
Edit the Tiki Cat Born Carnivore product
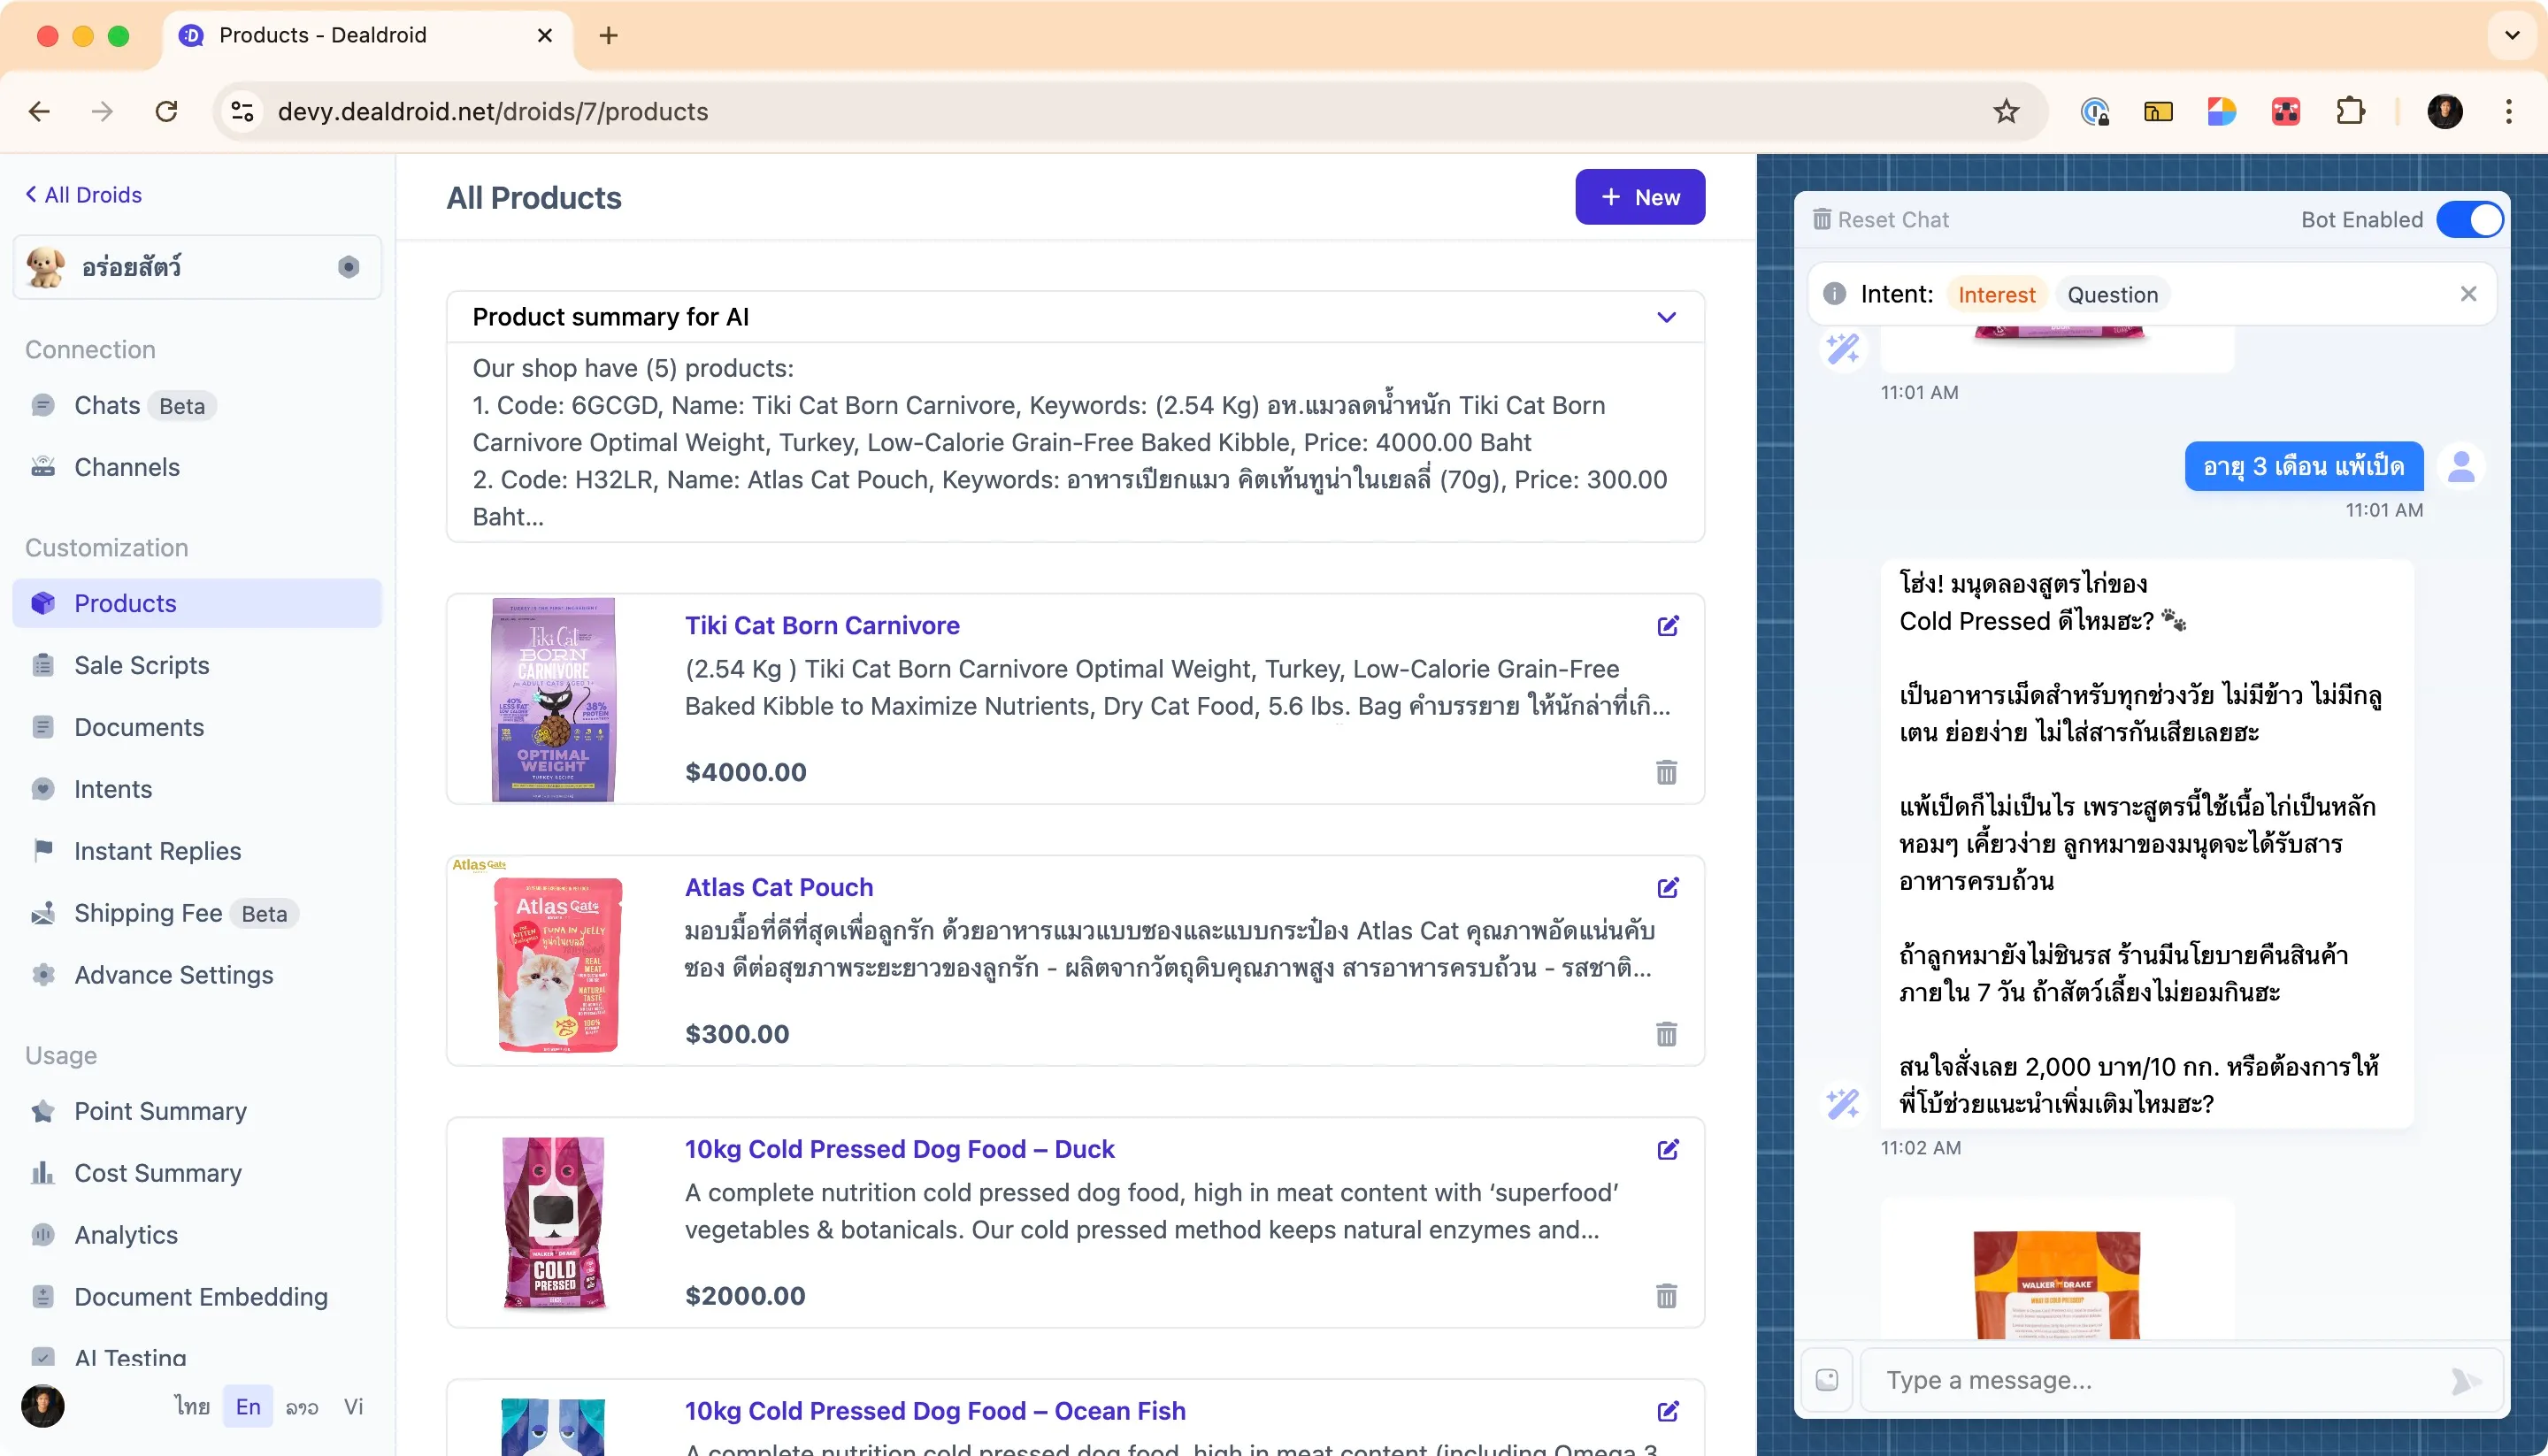pyautogui.click(x=1667, y=625)
